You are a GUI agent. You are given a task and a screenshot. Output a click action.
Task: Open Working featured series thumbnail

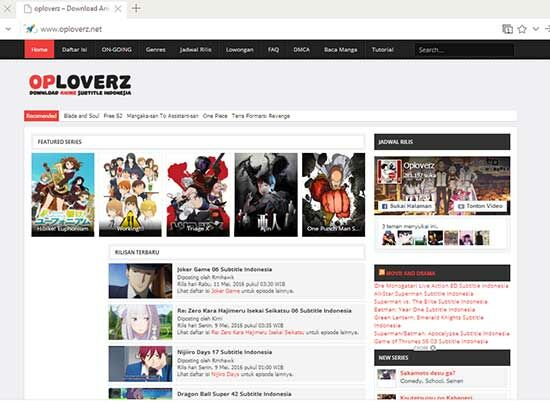coord(130,195)
